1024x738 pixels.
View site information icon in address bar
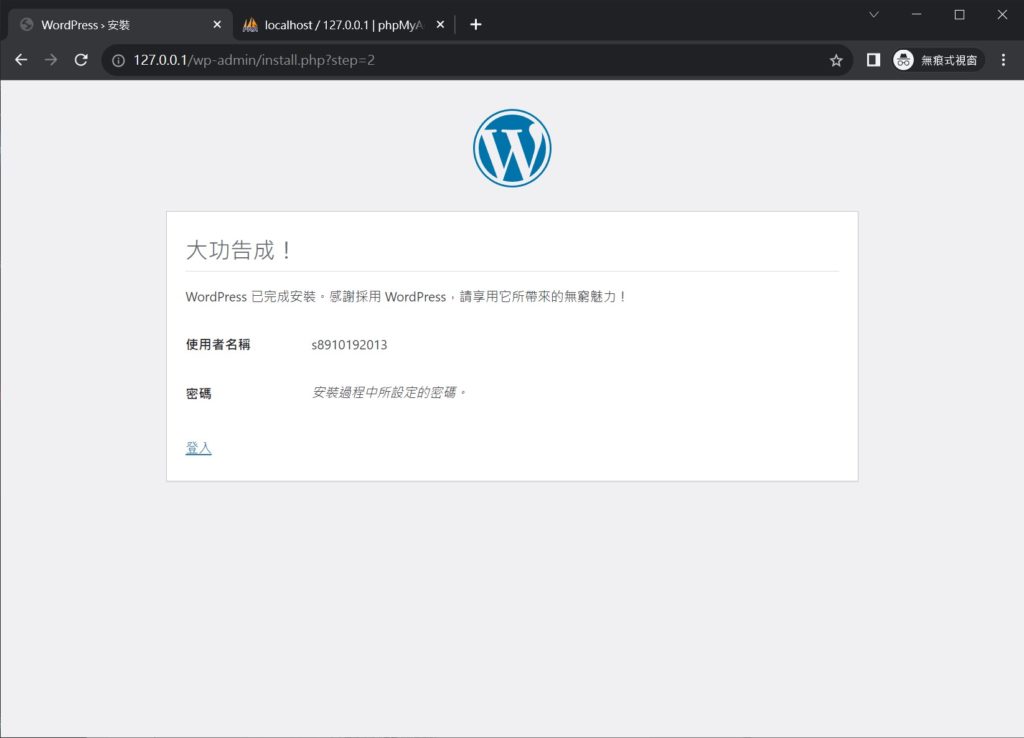(x=118, y=61)
